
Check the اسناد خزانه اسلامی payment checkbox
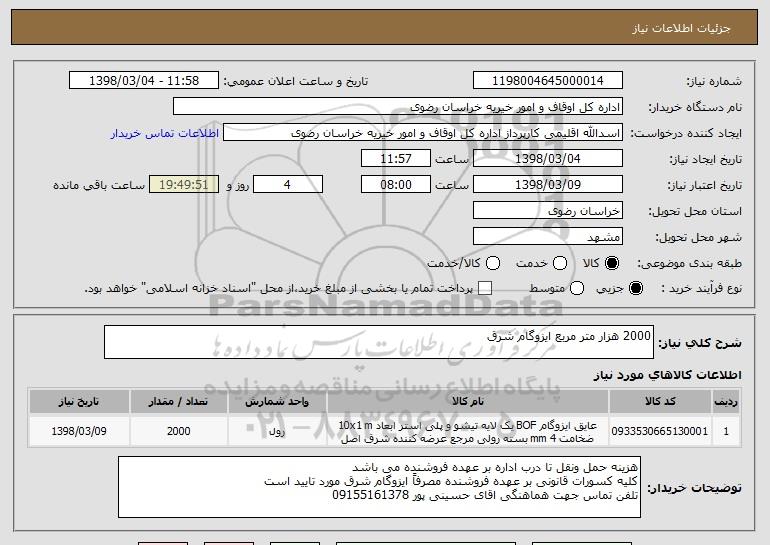coord(485,288)
